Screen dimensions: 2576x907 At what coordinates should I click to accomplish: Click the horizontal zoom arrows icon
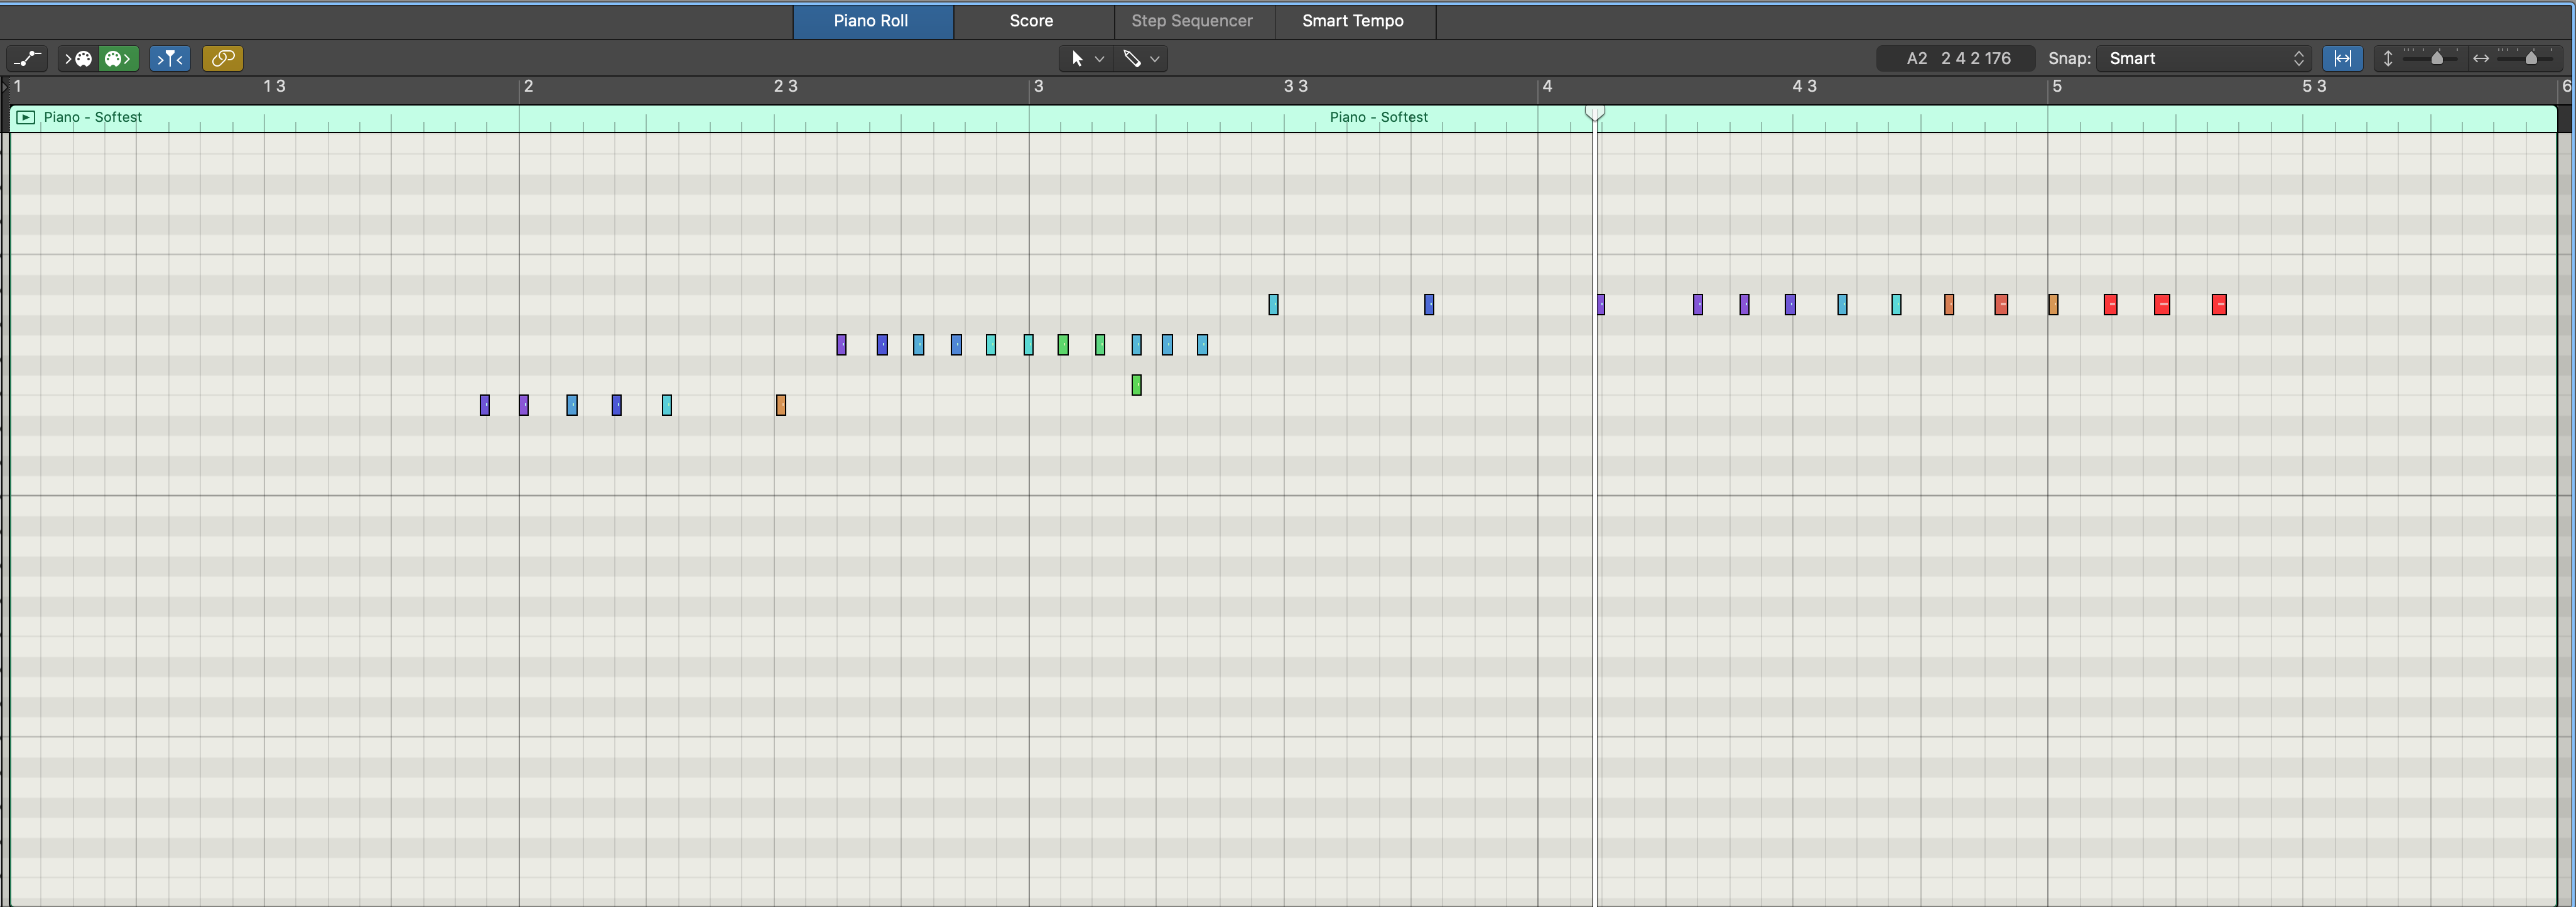tap(2480, 58)
